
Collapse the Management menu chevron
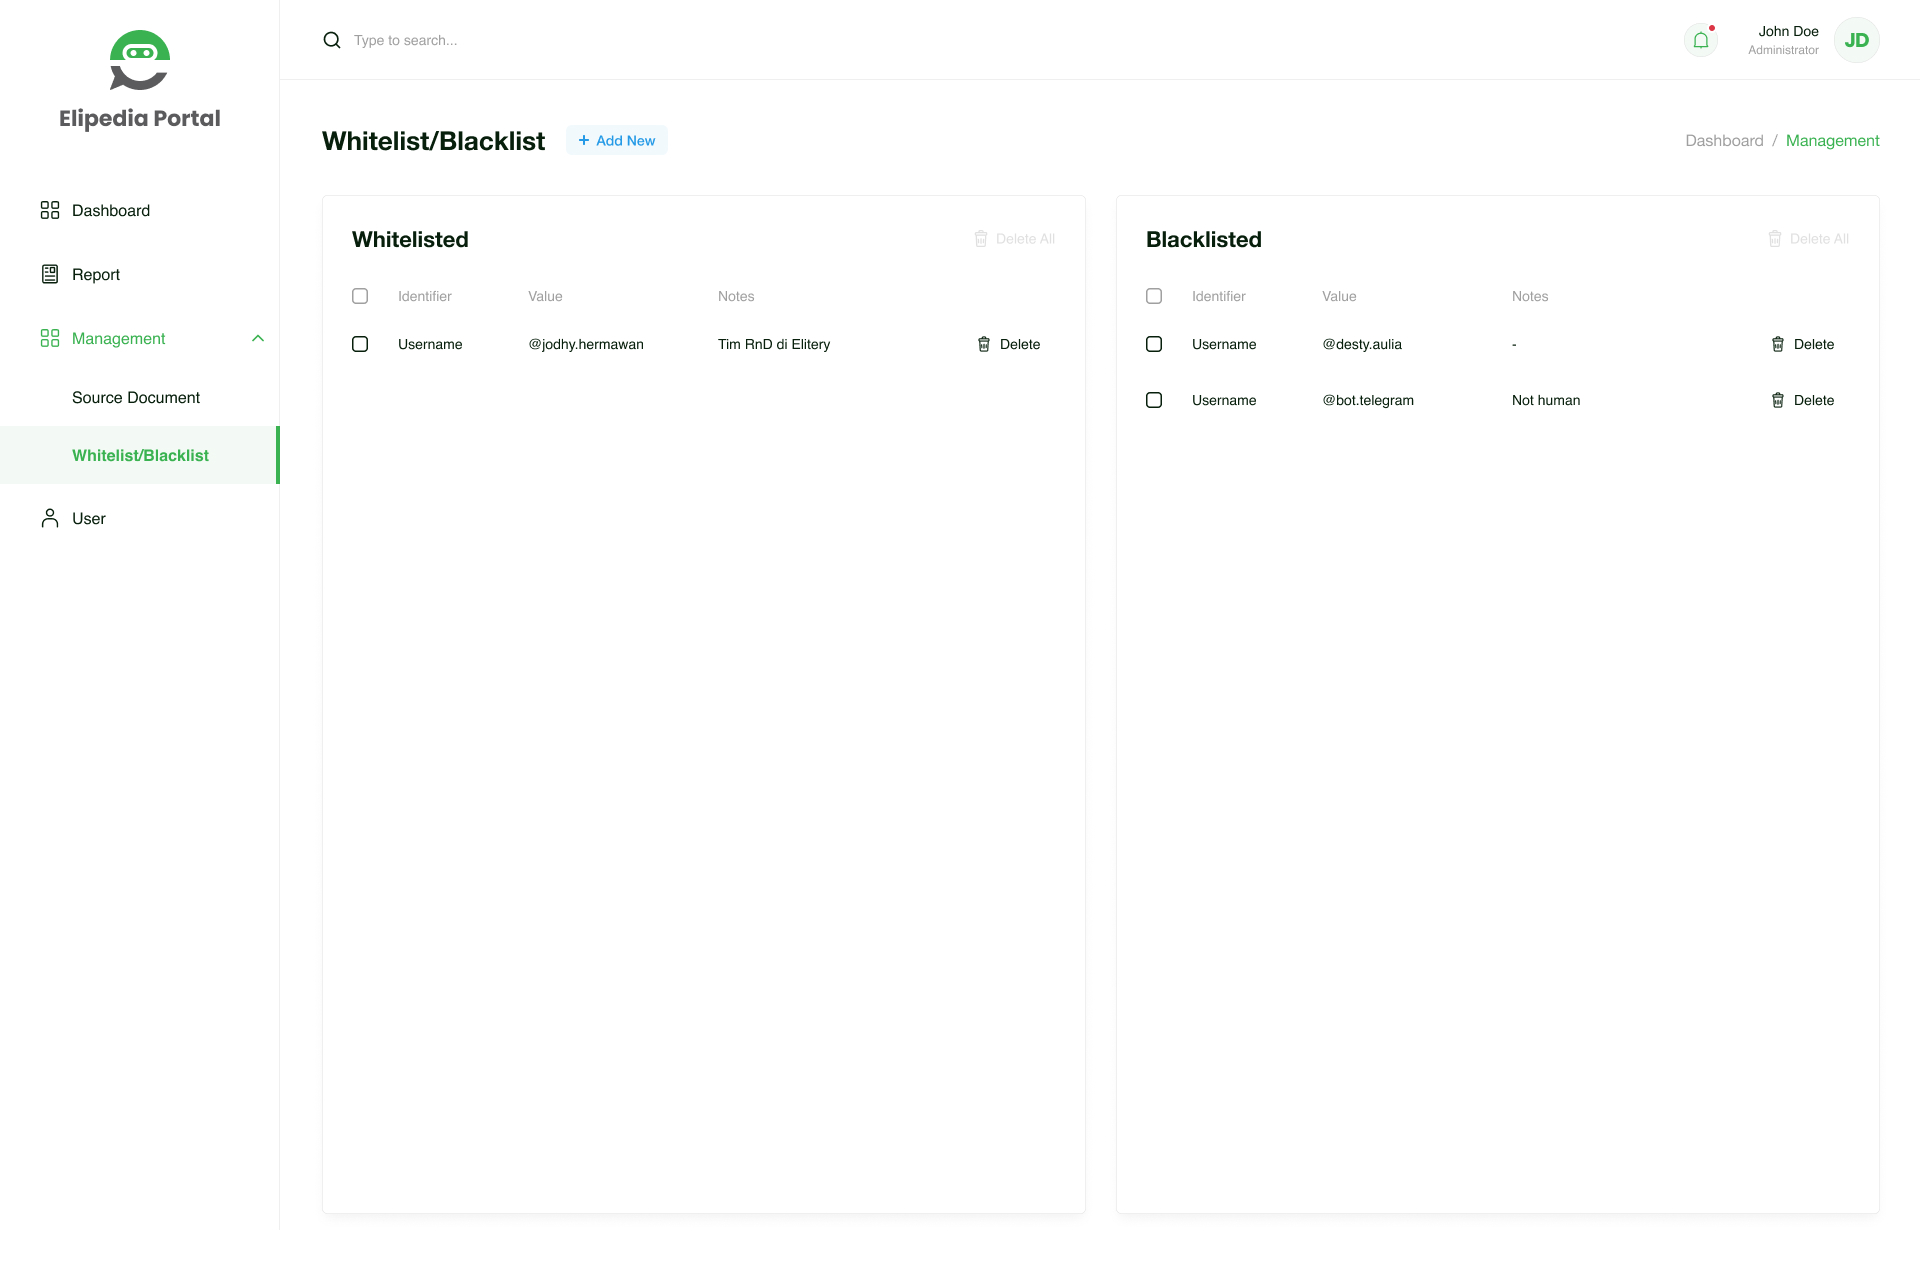click(x=258, y=338)
